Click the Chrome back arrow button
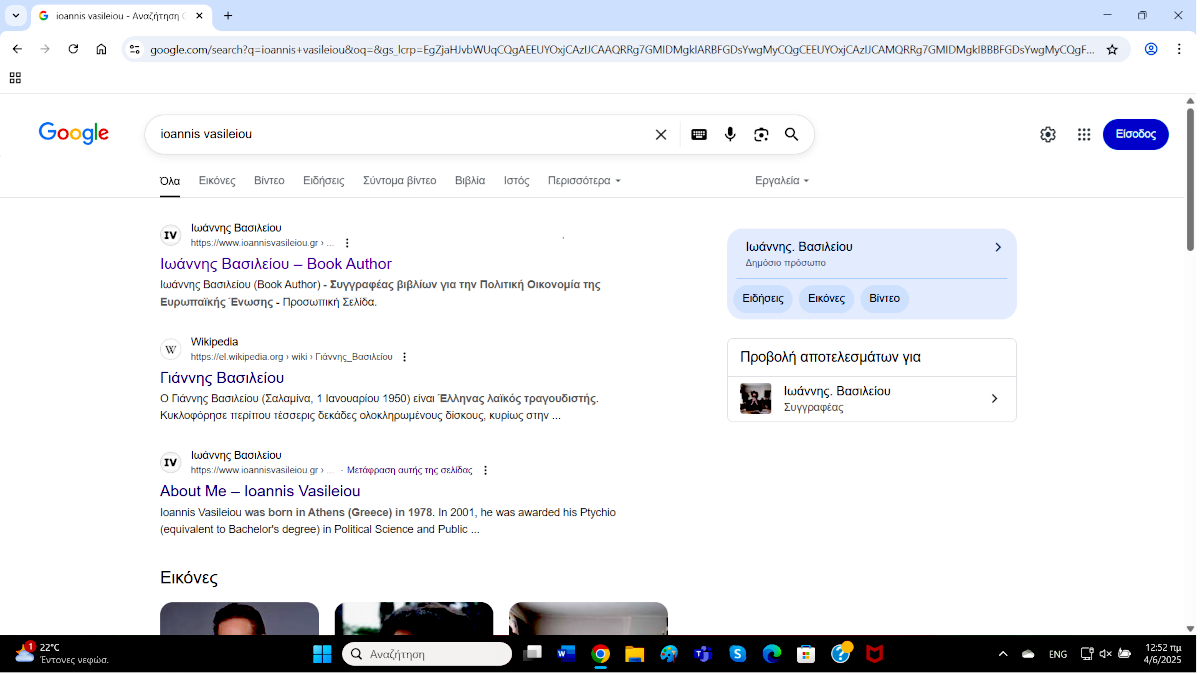 (17, 49)
